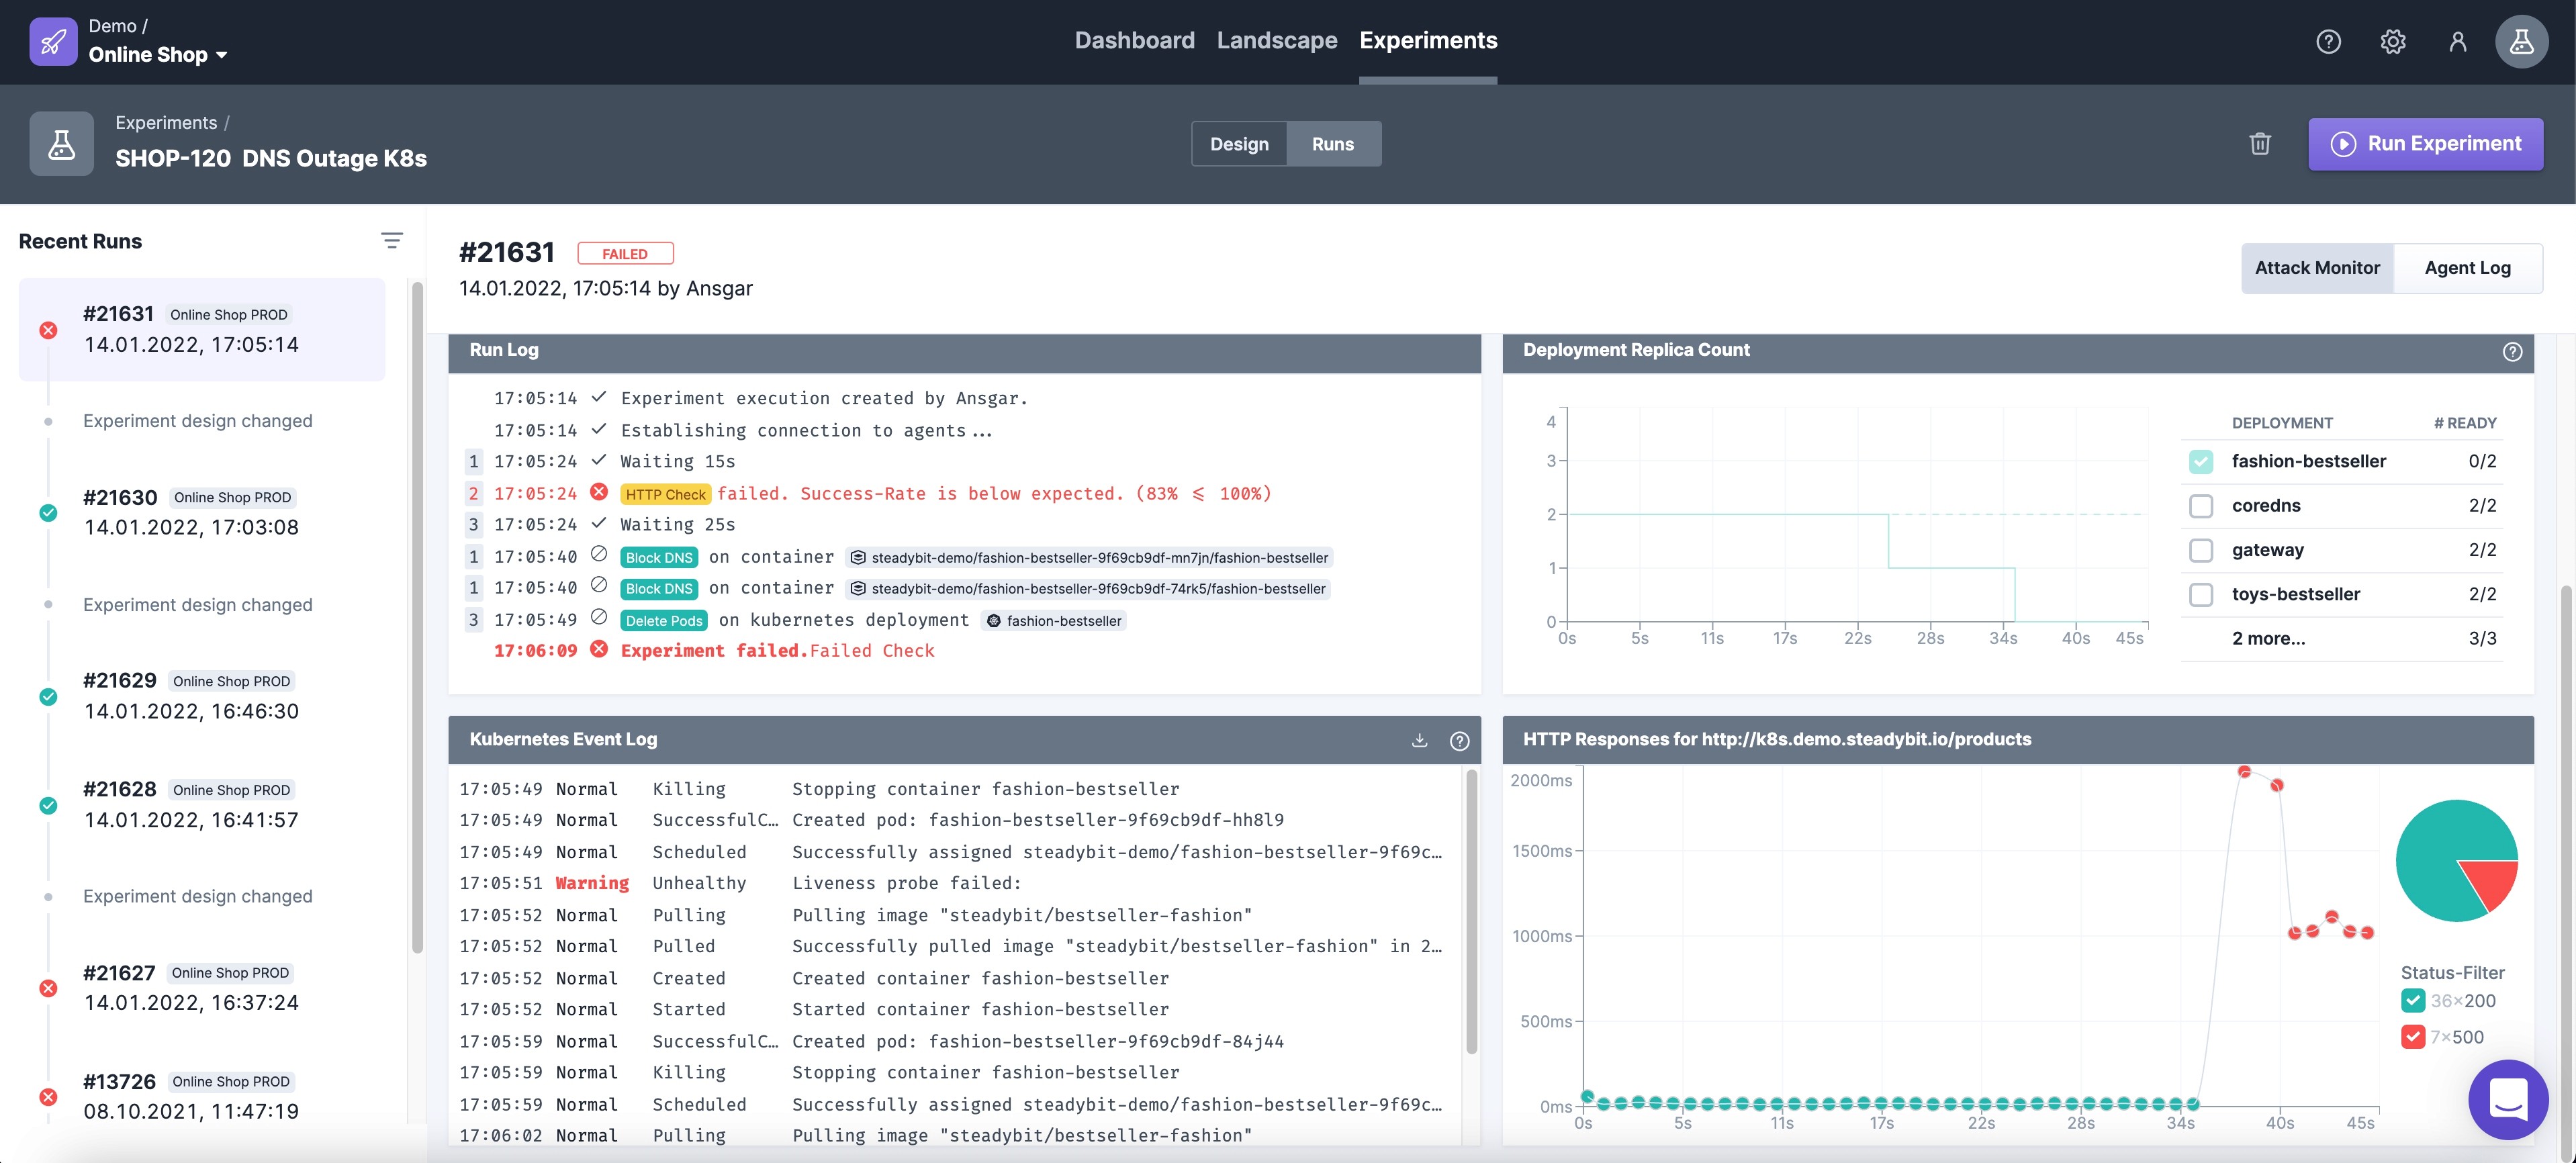This screenshot has width=2576, height=1163.
Task: Enable the coredns deployment checkbox
Action: coord(2200,505)
